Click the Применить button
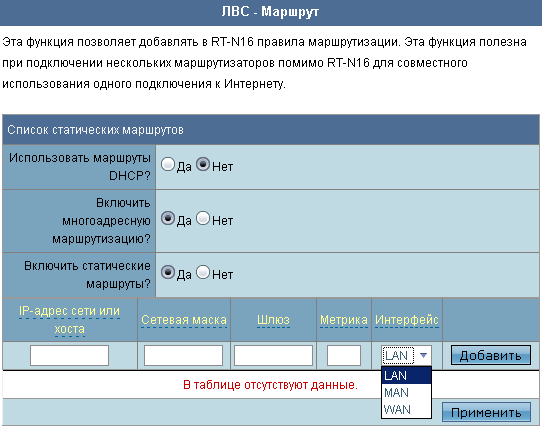Screen dimensions: 542x429 pyautogui.click(x=486, y=412)
